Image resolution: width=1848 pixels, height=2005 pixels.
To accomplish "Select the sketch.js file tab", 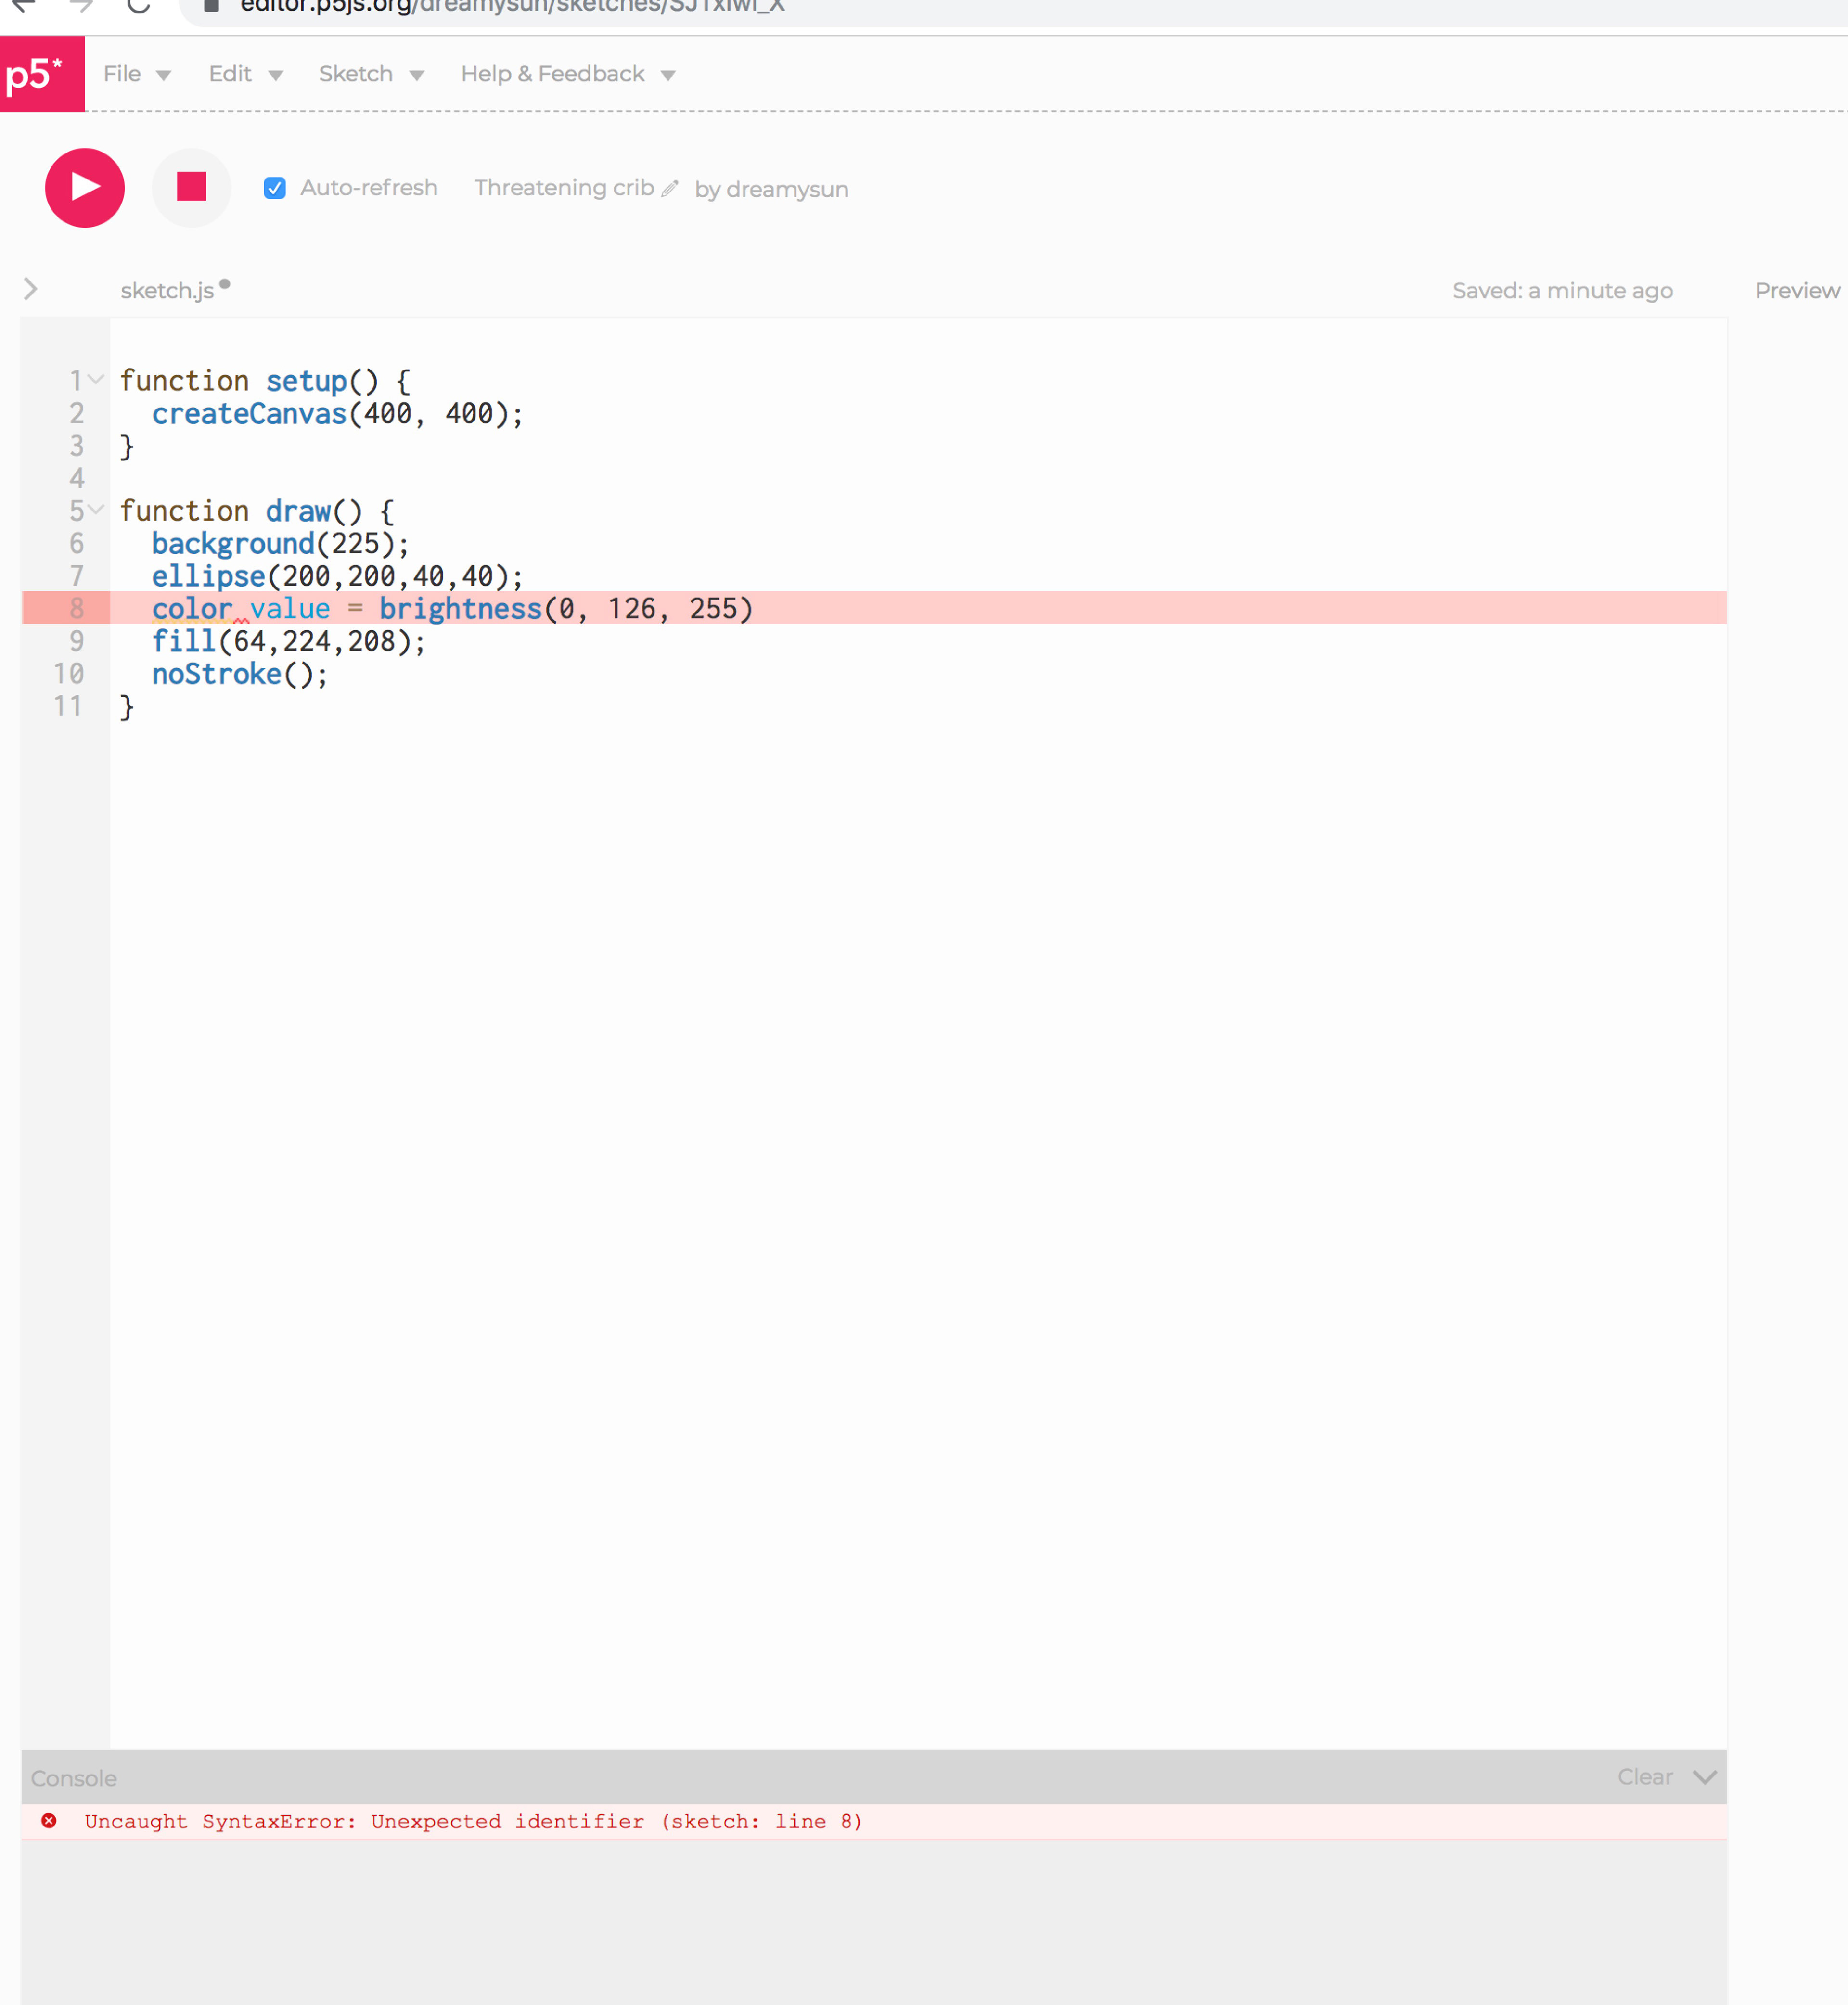I will pos(167,290).
